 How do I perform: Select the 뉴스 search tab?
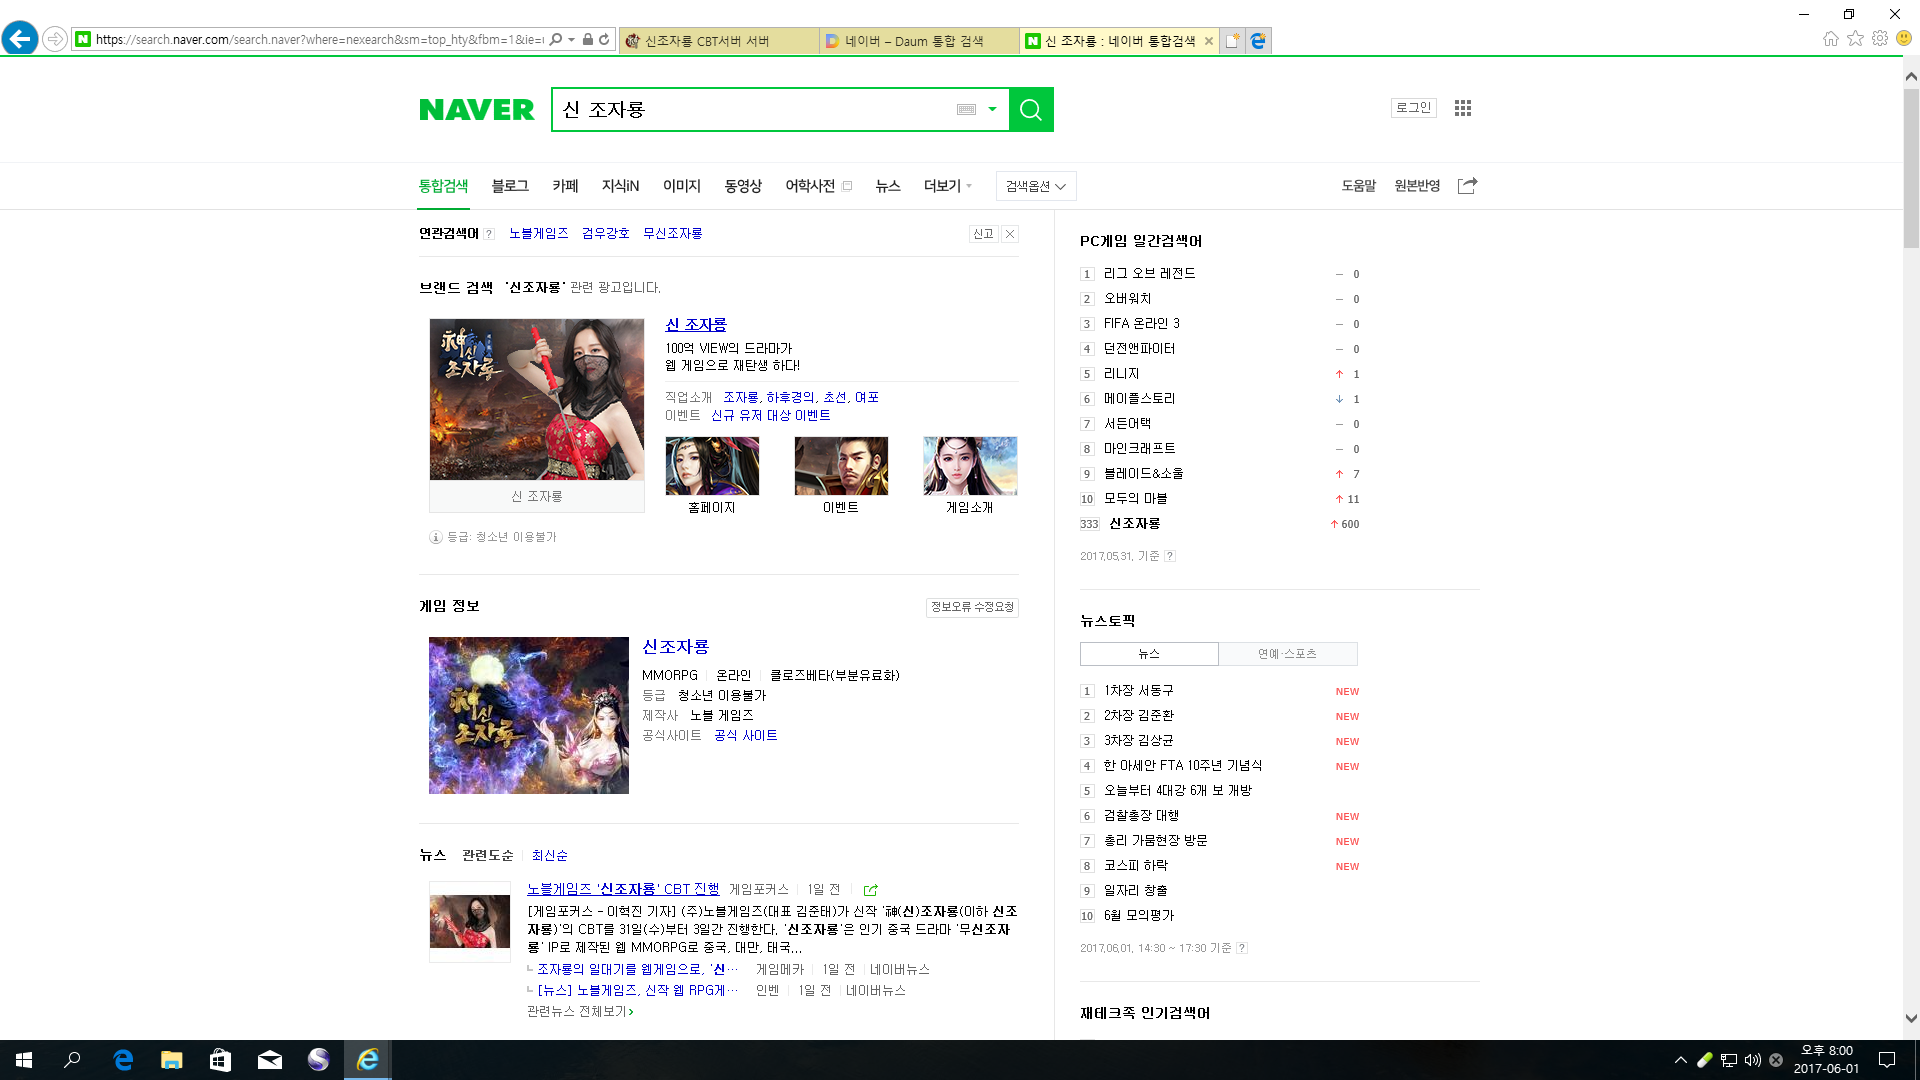click(888, 186)
